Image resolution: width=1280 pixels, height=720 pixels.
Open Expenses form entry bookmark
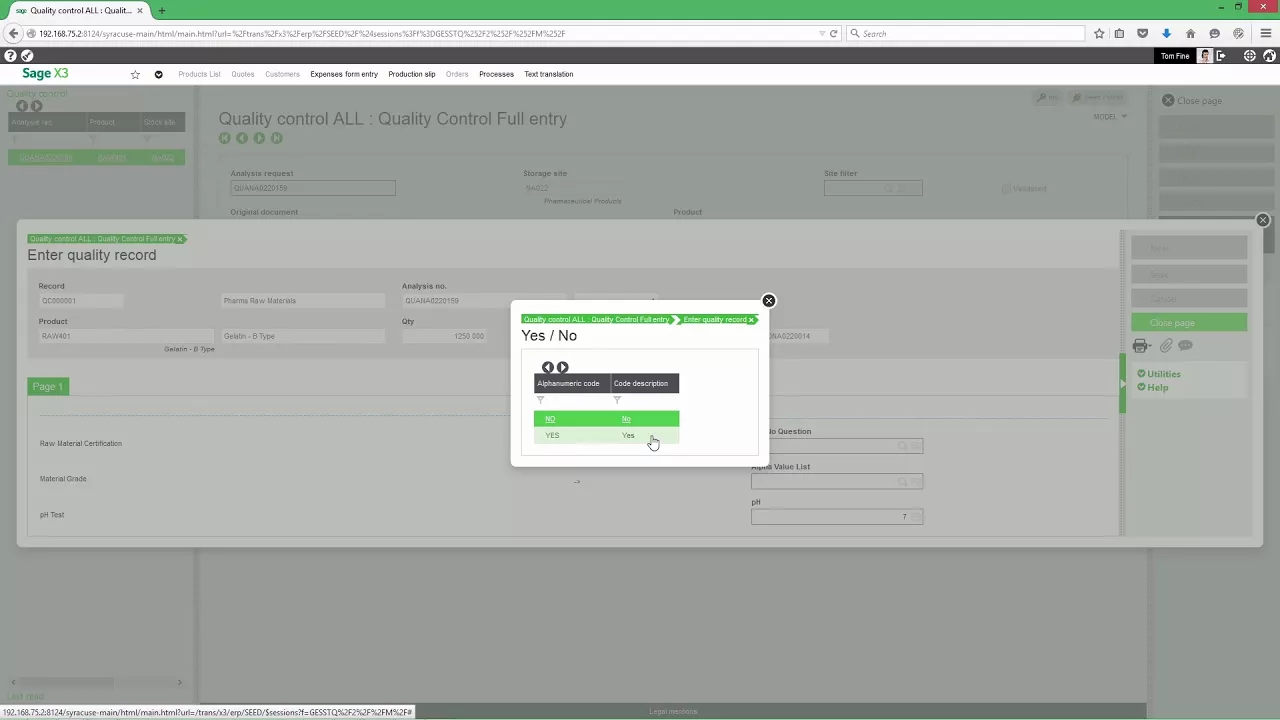point(344,74)
